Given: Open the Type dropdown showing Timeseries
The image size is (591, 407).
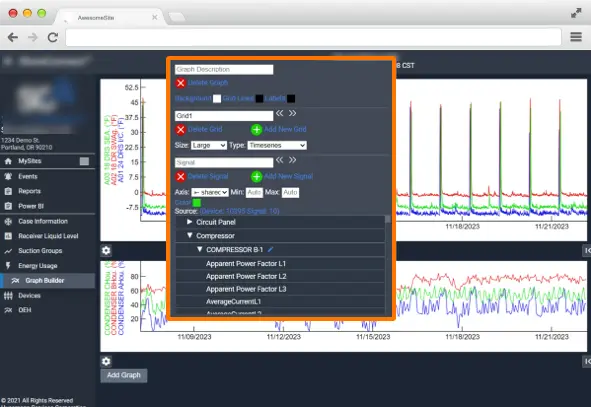Looking at the screenshot, I should tap(277, 145).
